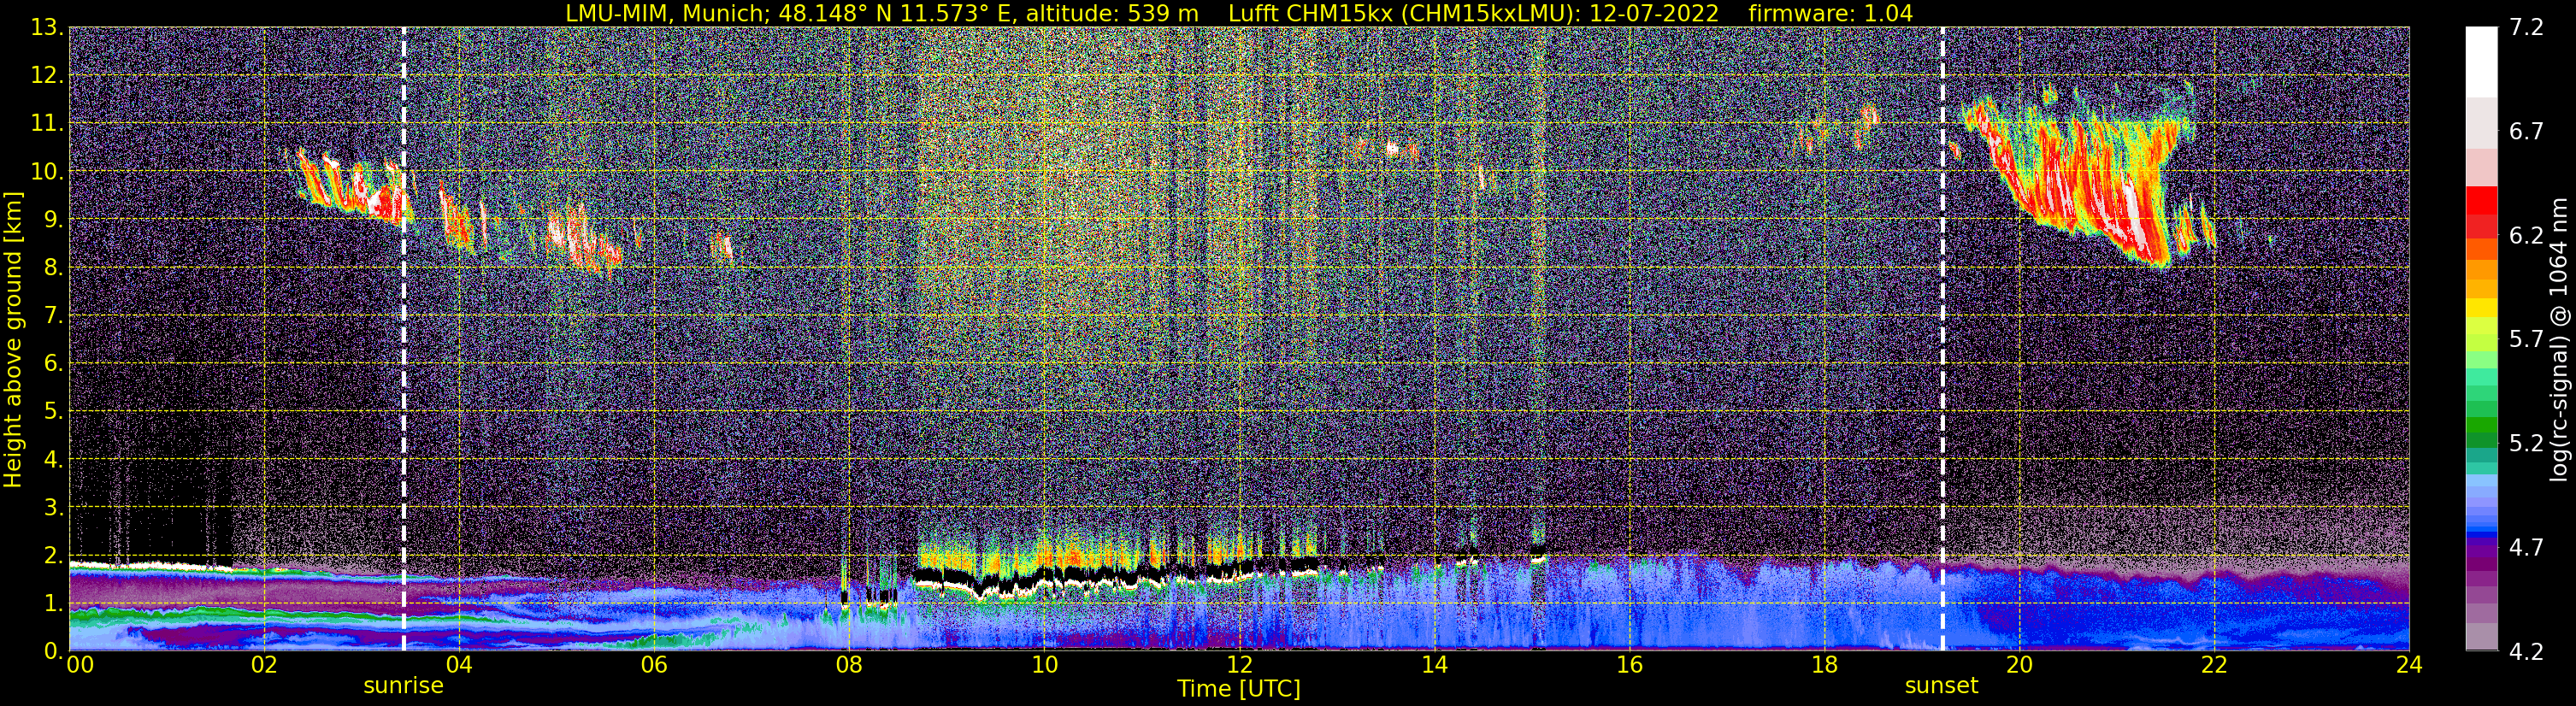Select the height-axis tick '9.'

coord(53,220)
